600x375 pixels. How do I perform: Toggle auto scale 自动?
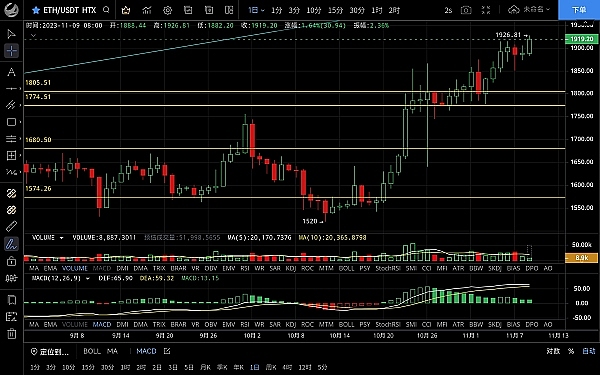589,351
